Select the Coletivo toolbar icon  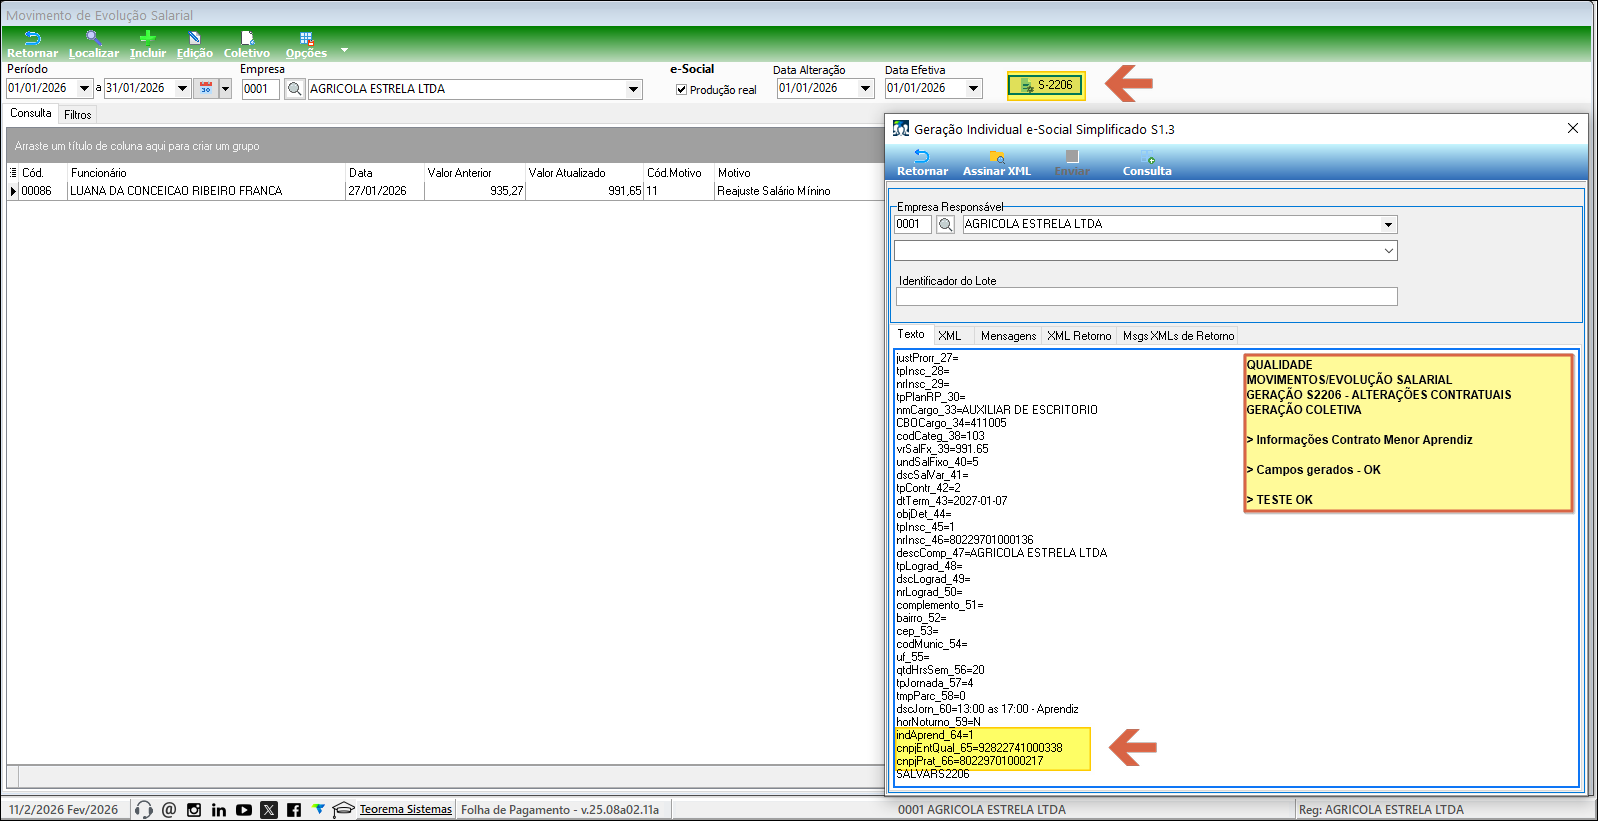tap(246, 40)
